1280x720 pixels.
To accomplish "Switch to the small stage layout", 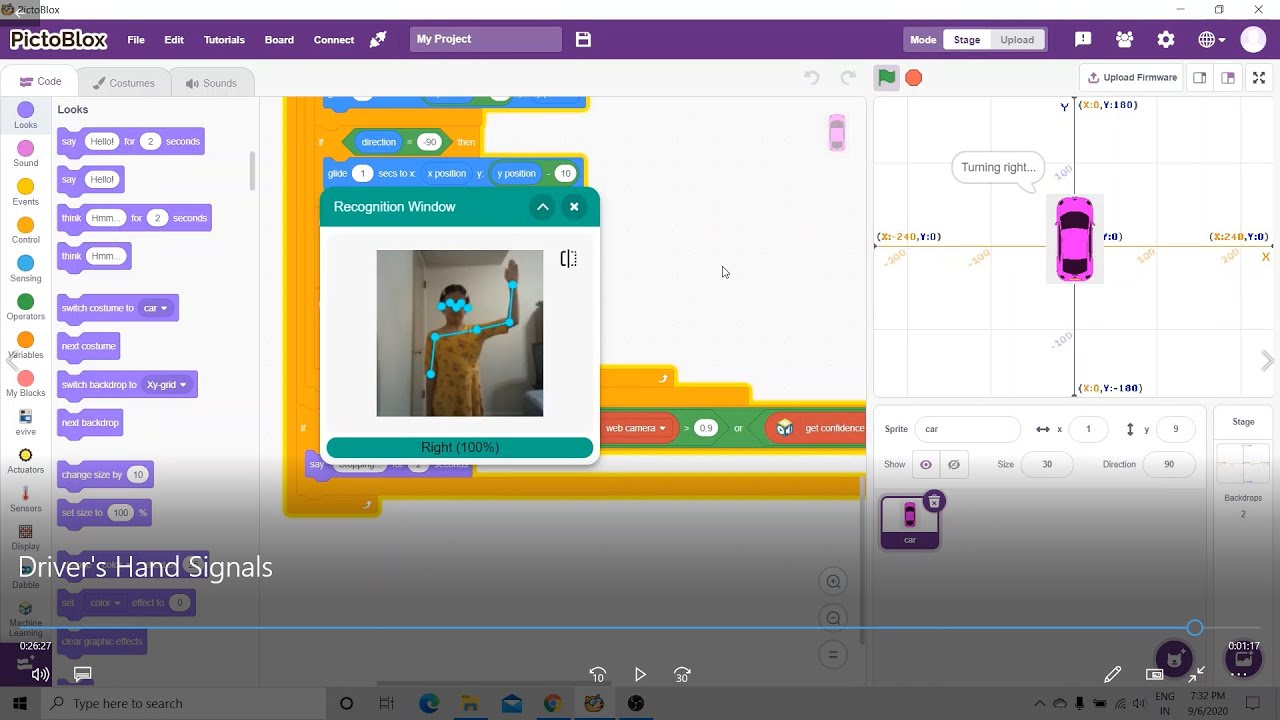I will coord(1200,78).
